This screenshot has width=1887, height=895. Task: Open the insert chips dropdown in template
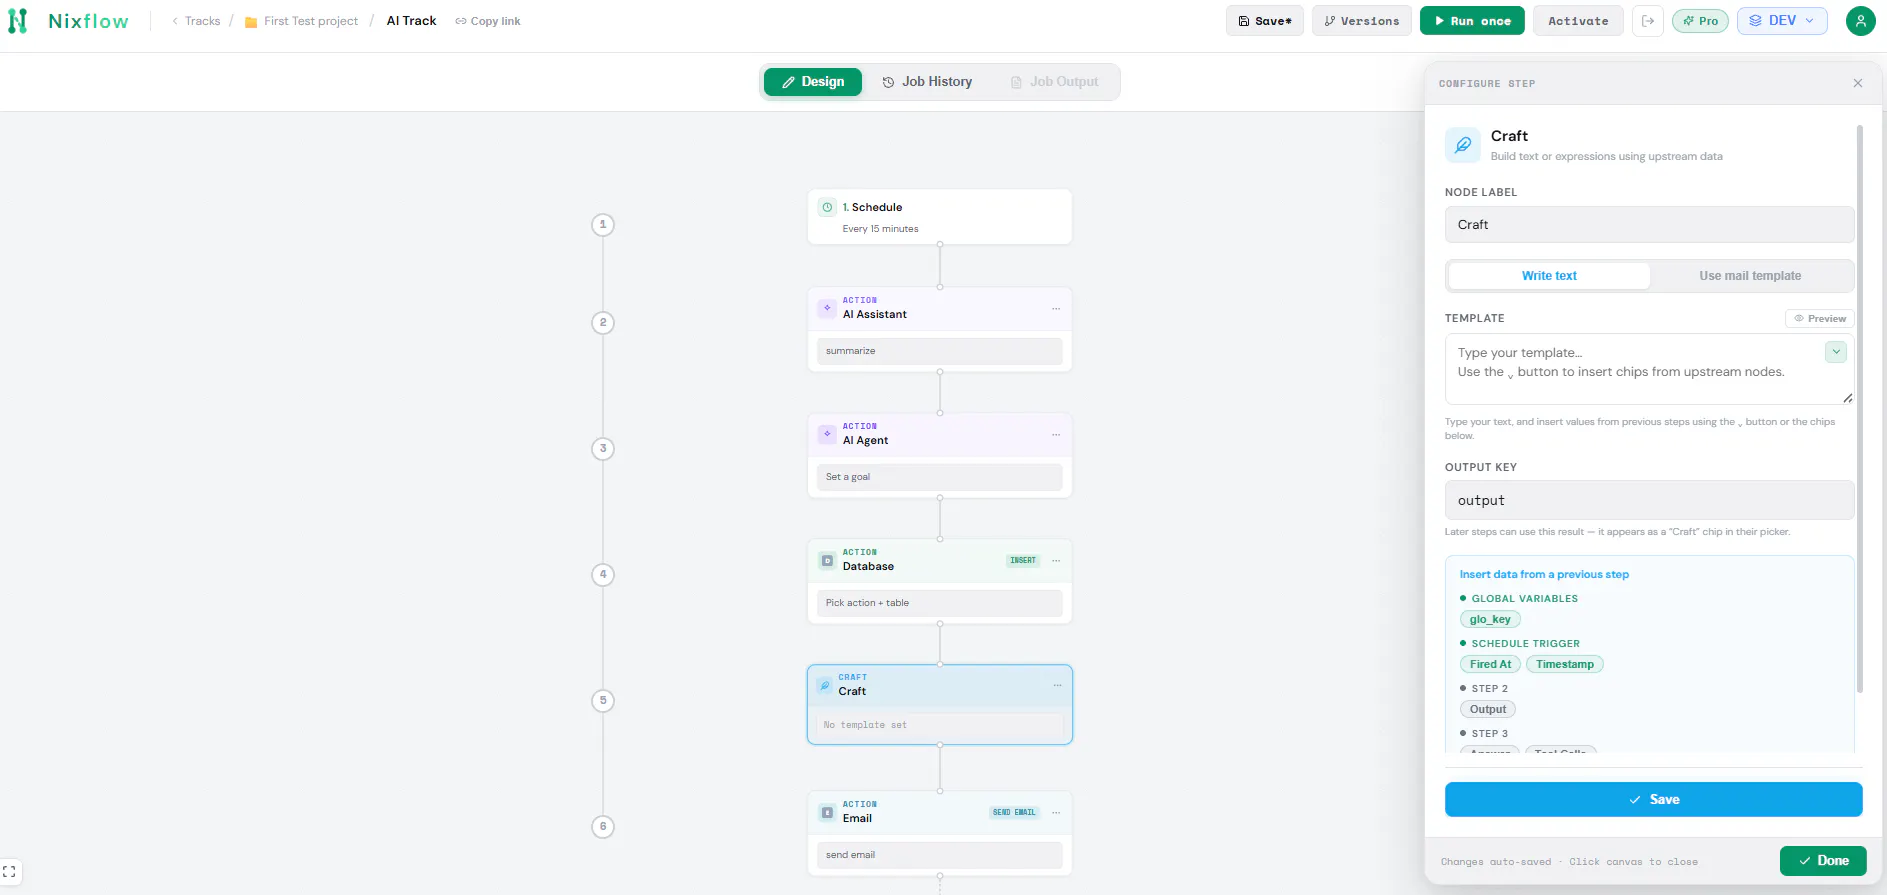coord(1836,352)
